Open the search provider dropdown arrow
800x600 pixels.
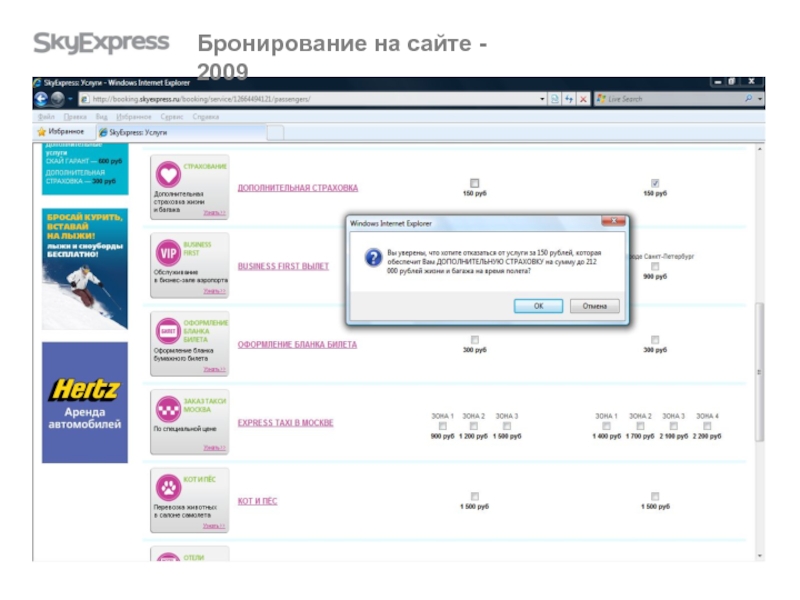760,99
